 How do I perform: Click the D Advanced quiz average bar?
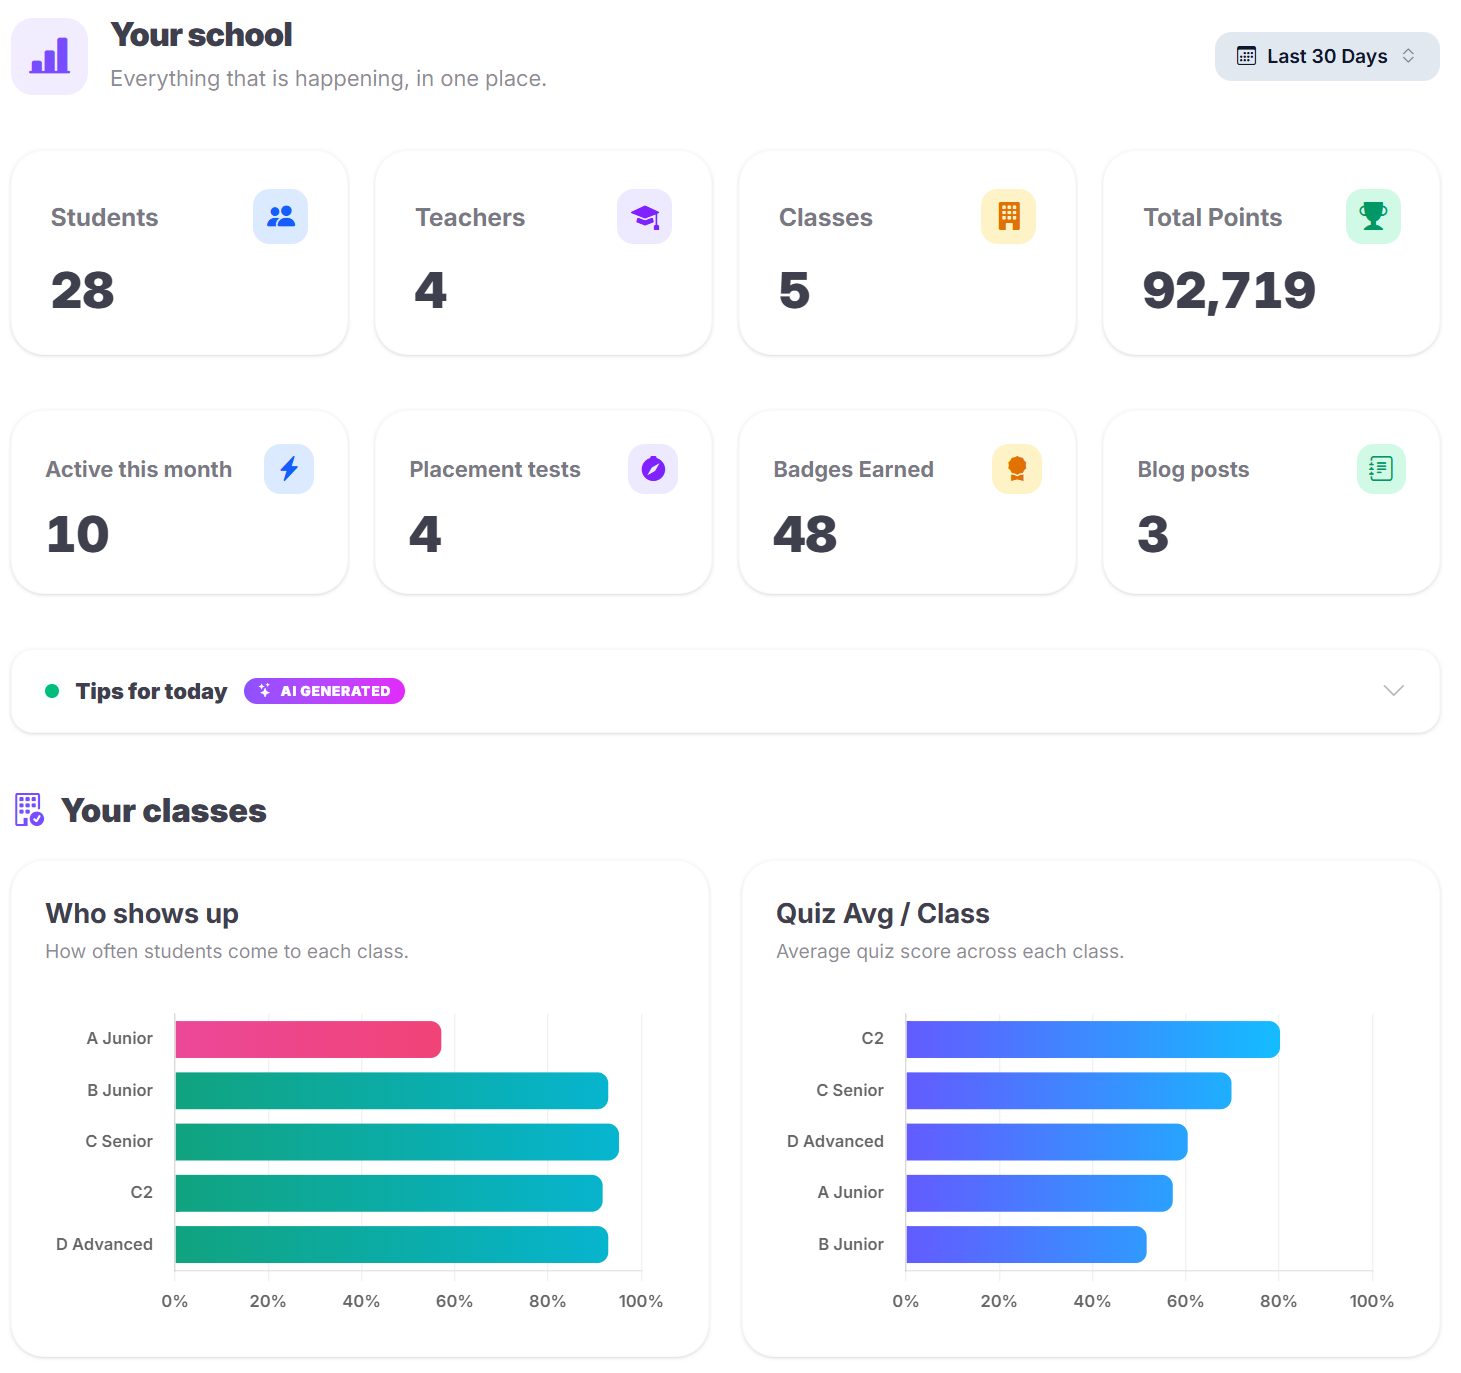click(1047, 1142)
